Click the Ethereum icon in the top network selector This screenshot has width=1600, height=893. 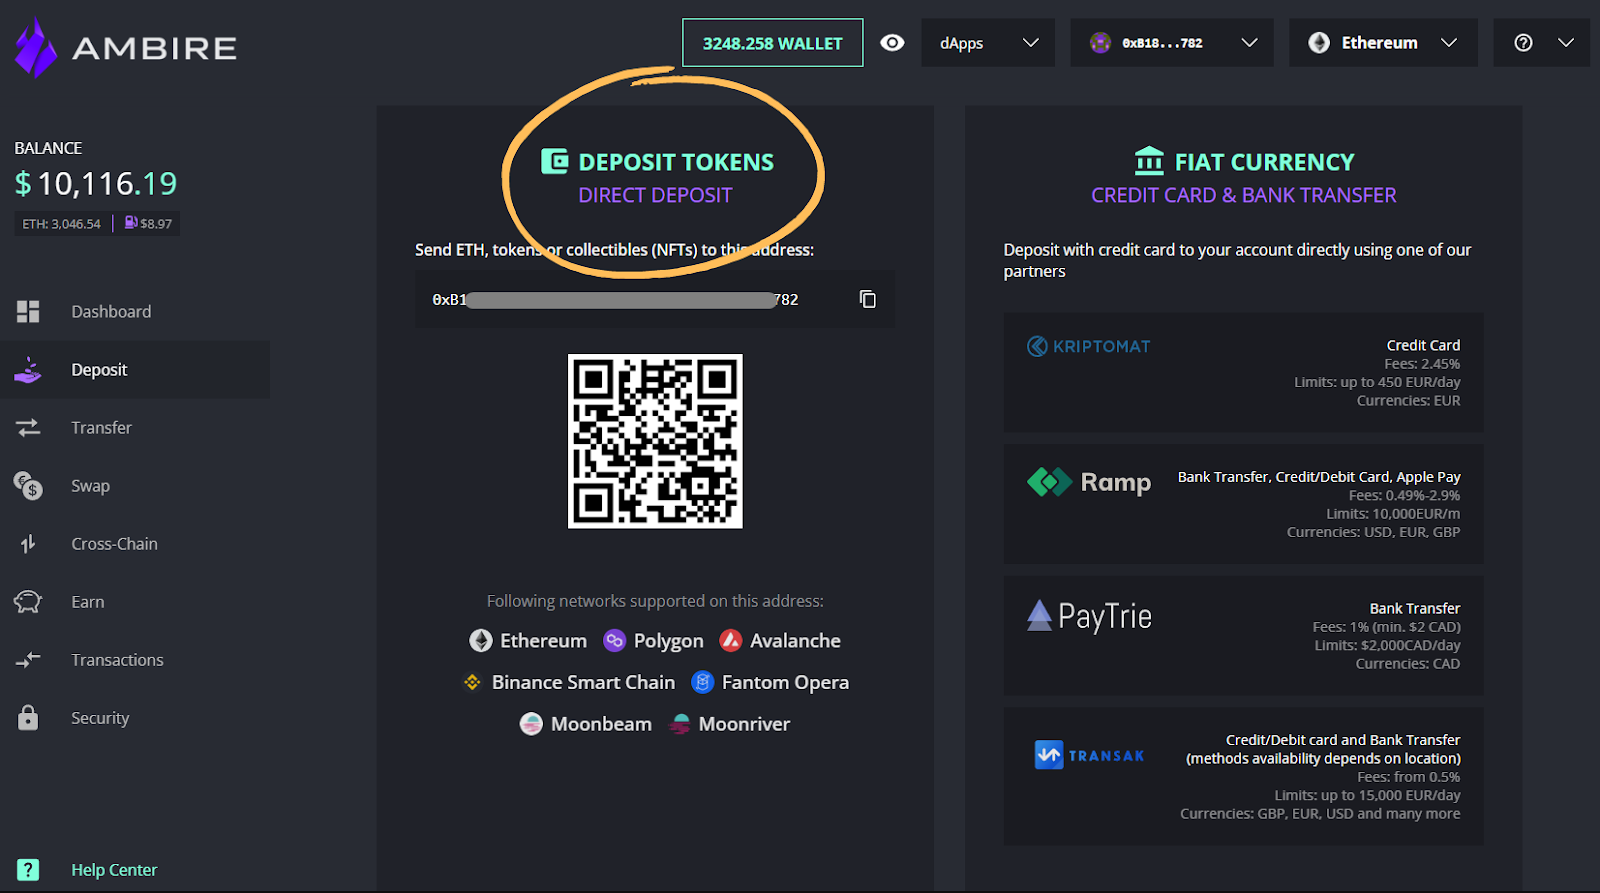click(1319, 43)
